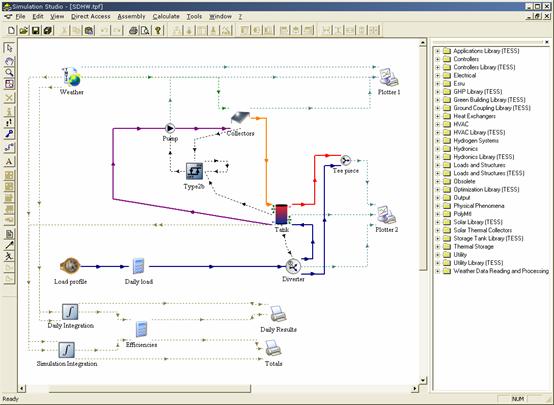Click the Print toolbar icon

click(x=133, y=30)
